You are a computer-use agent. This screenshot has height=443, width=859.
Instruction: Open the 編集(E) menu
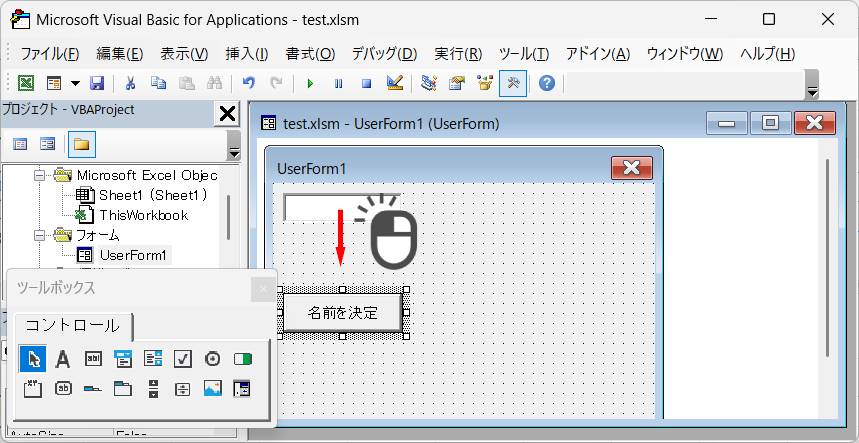[119, 54]
